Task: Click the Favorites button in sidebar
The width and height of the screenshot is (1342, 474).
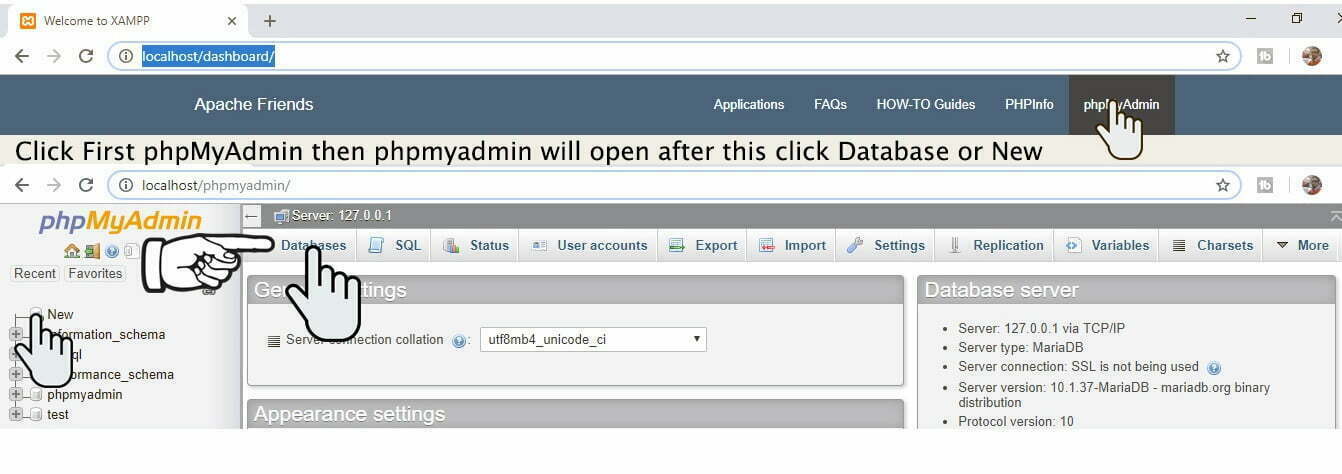Action: (x=95, y=273)
